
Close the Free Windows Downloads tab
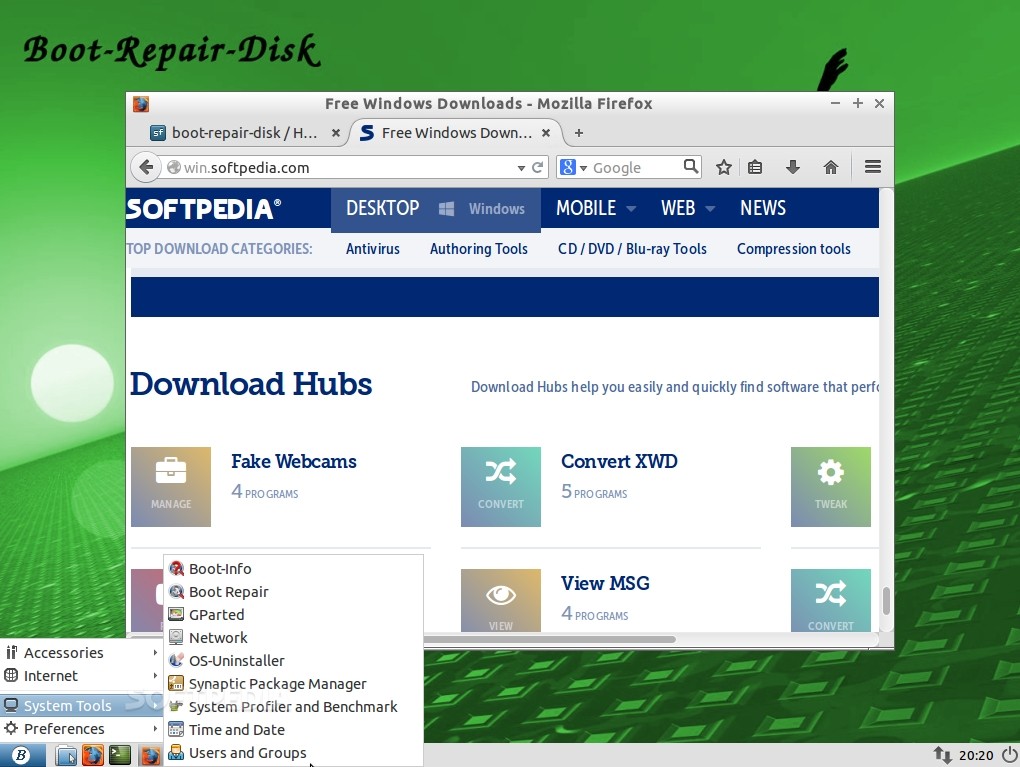pyautogui.click(x=546, y=133)
